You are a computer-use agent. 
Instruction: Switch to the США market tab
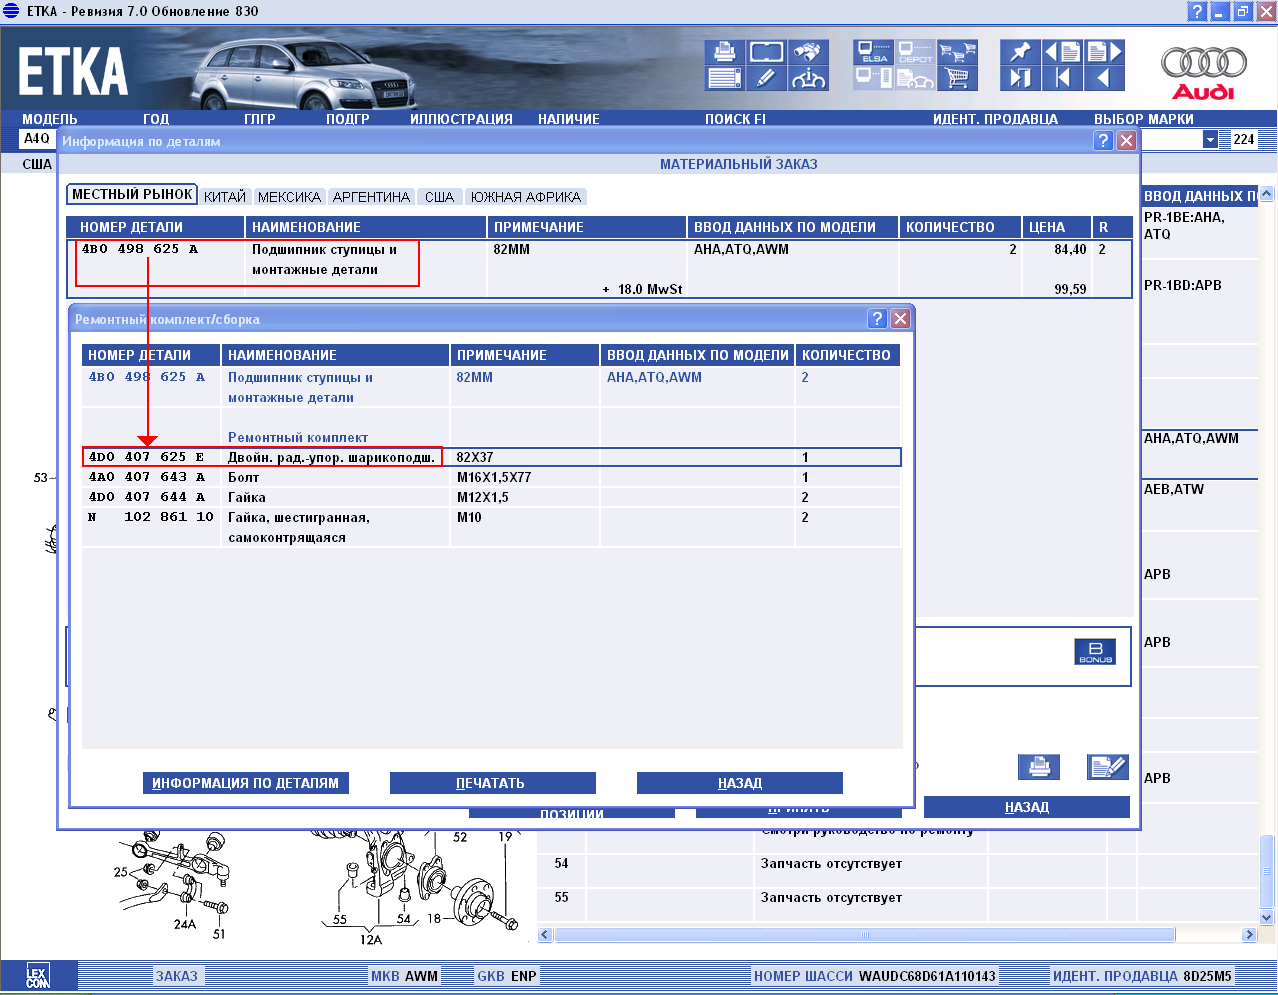pos(439,197)
